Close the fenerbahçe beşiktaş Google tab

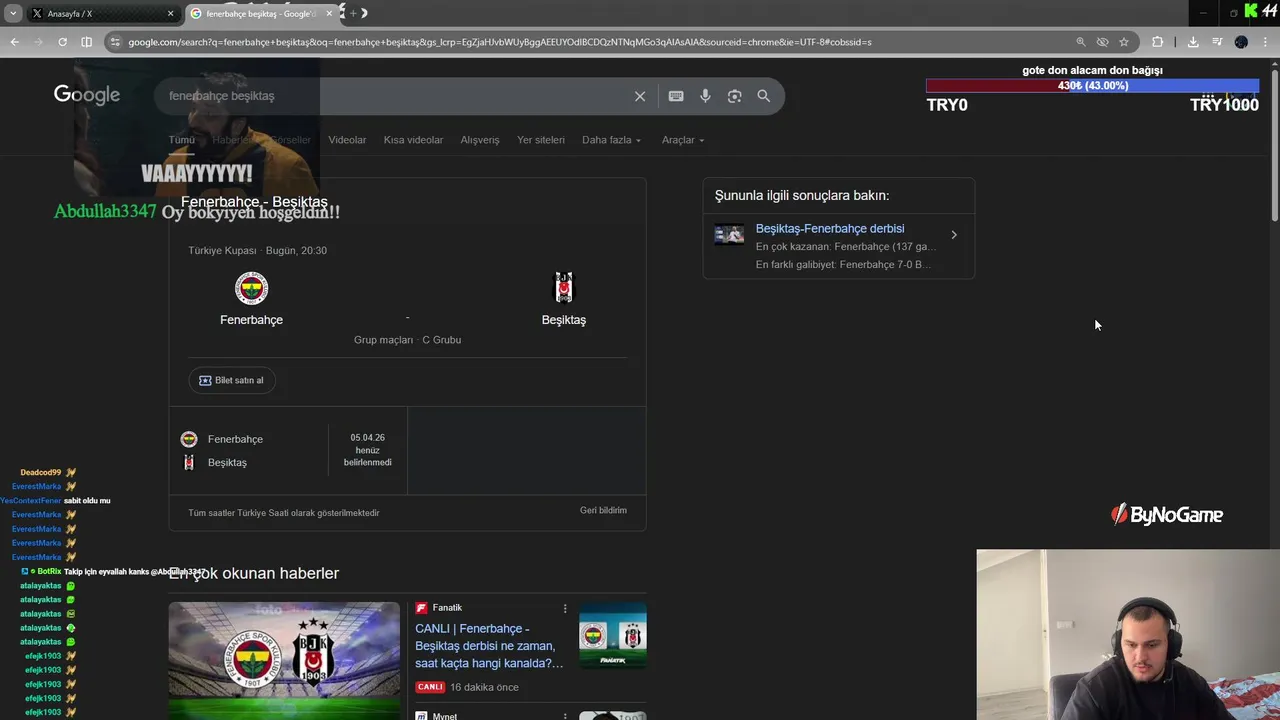point(329,13)
